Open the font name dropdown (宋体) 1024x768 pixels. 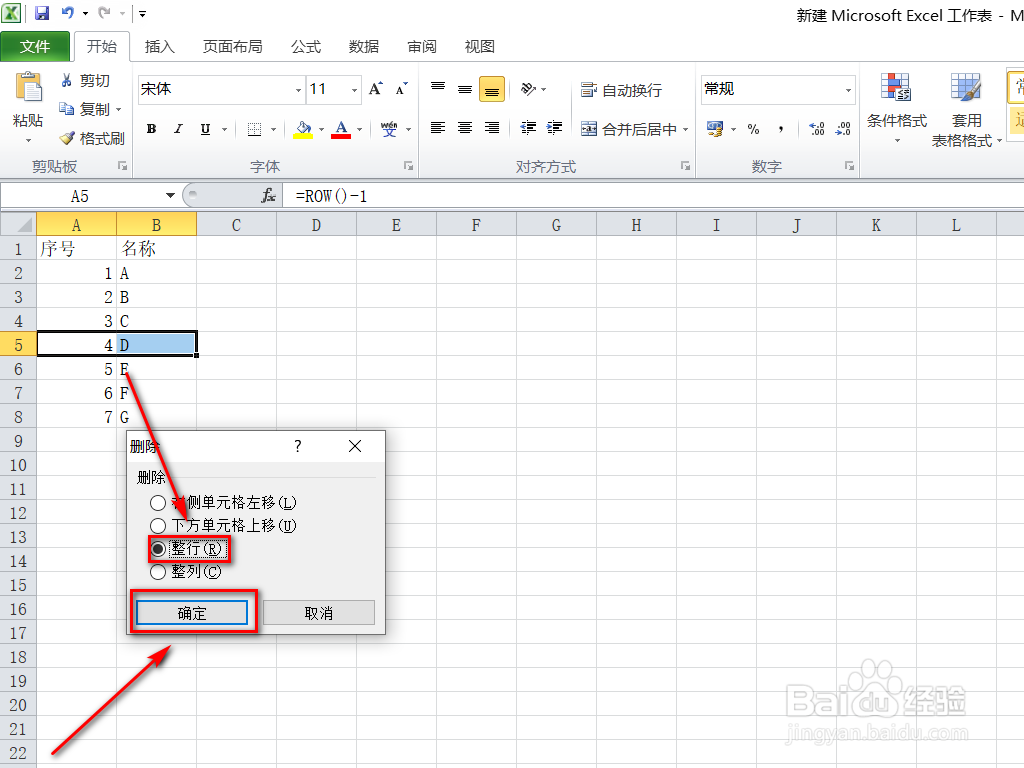click(x=298, y=90)
